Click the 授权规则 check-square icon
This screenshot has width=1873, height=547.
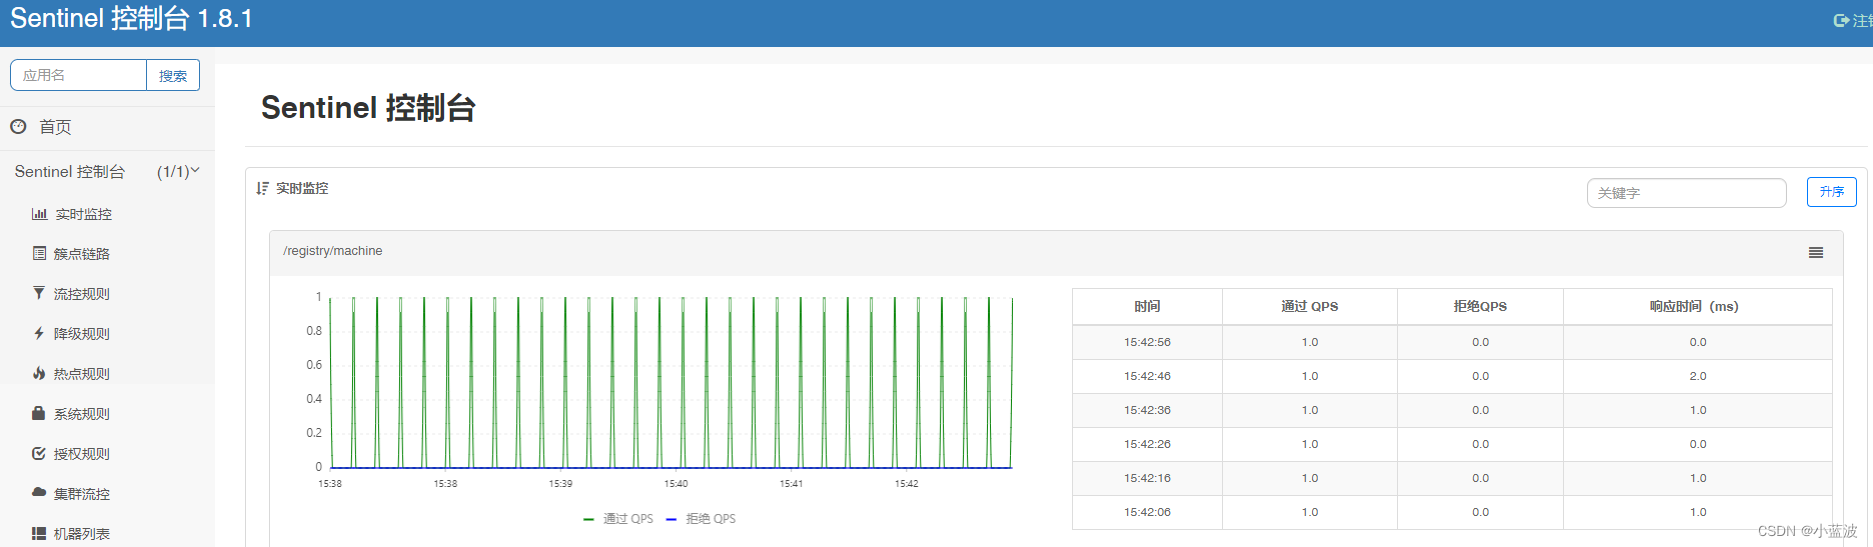click(x=39, y=453)
